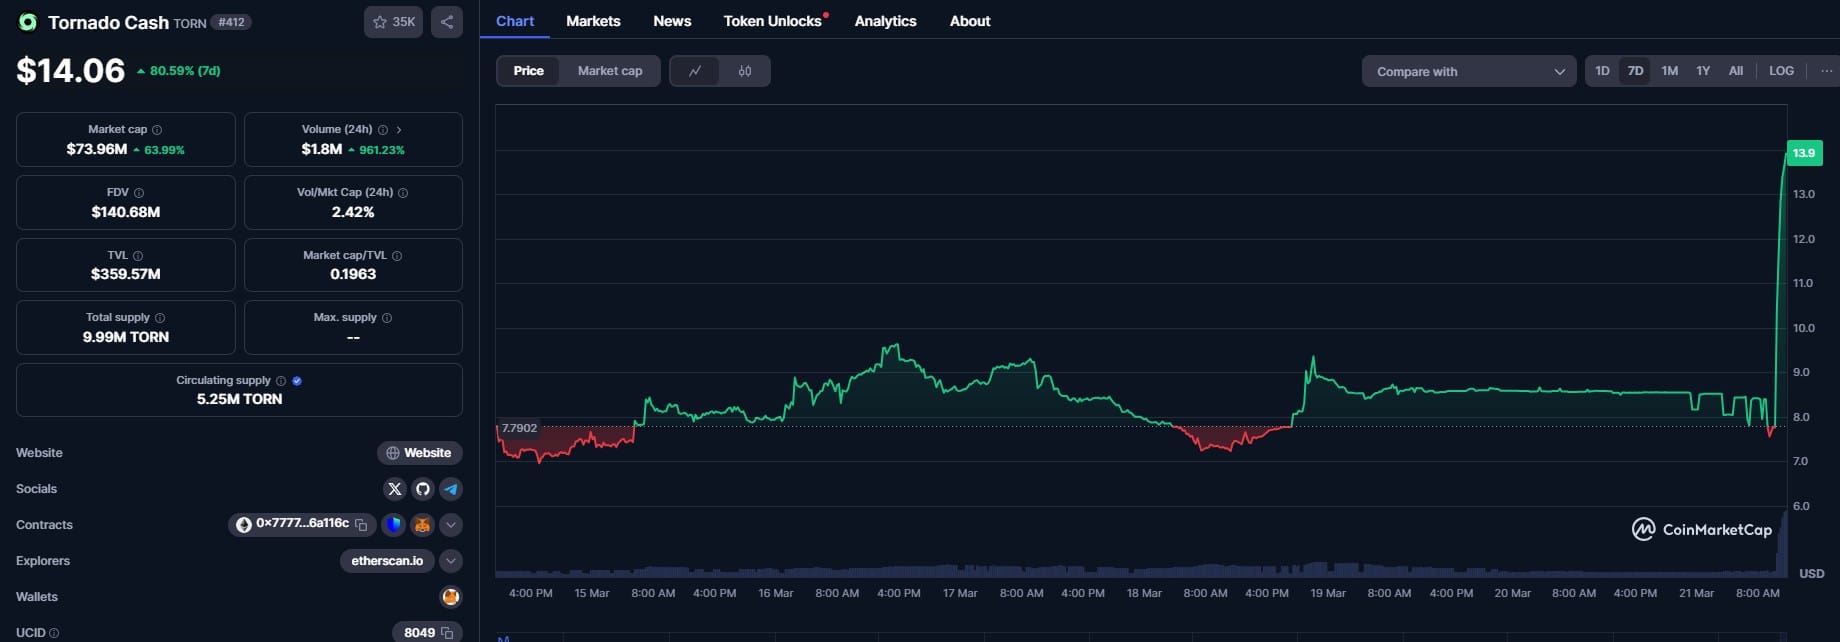
Task: Open the Website link button
Action: (419, 453)
